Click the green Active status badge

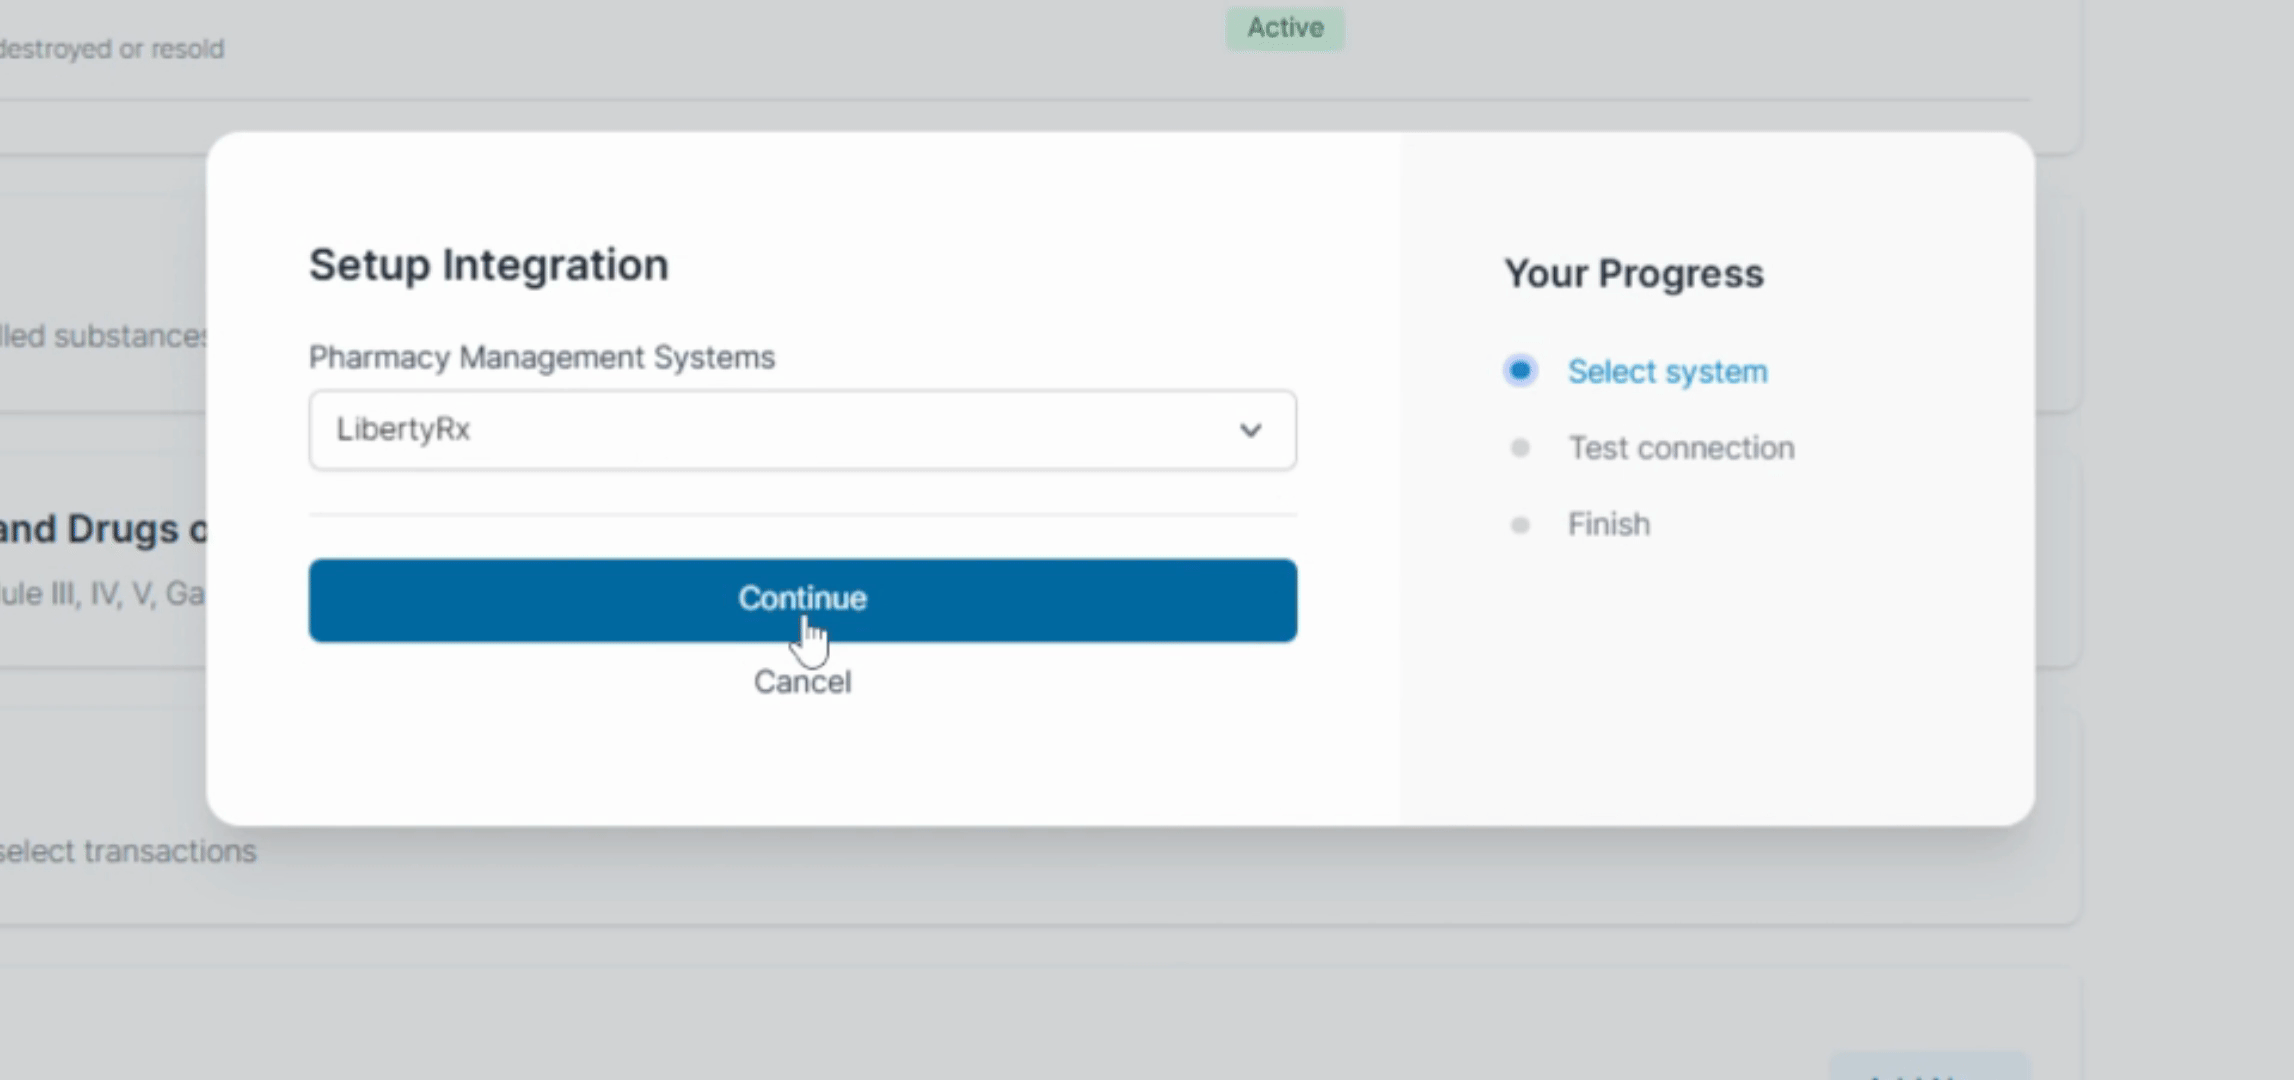click(1285, 27)
